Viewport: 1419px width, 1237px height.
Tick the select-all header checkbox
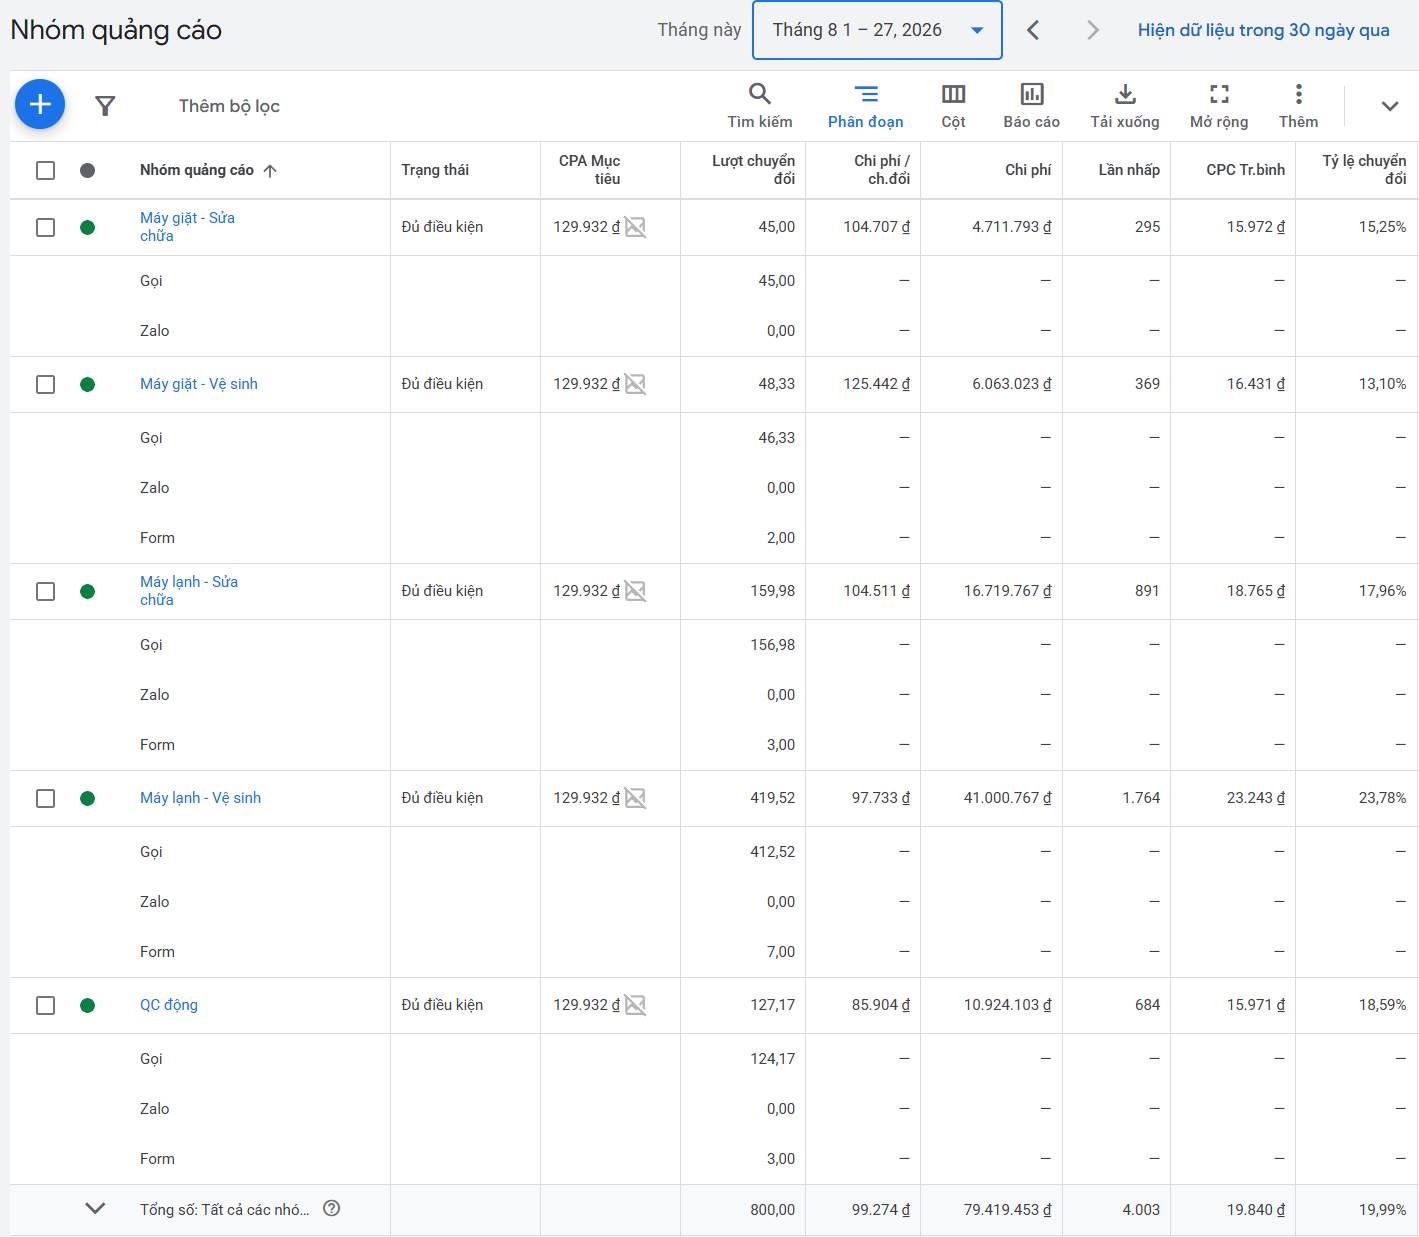pos(45,170)
